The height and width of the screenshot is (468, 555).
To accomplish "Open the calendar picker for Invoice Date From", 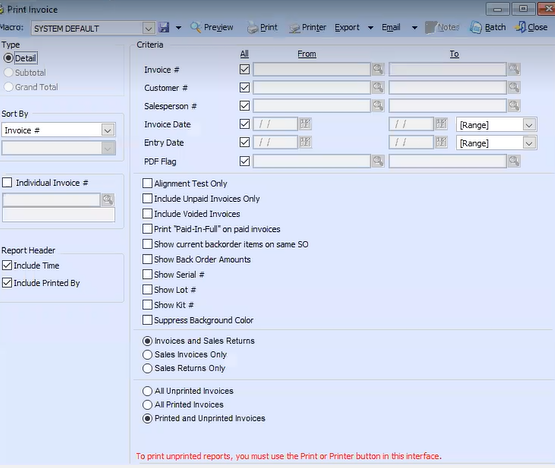I will pyautogui.click(x=305, y=124).
